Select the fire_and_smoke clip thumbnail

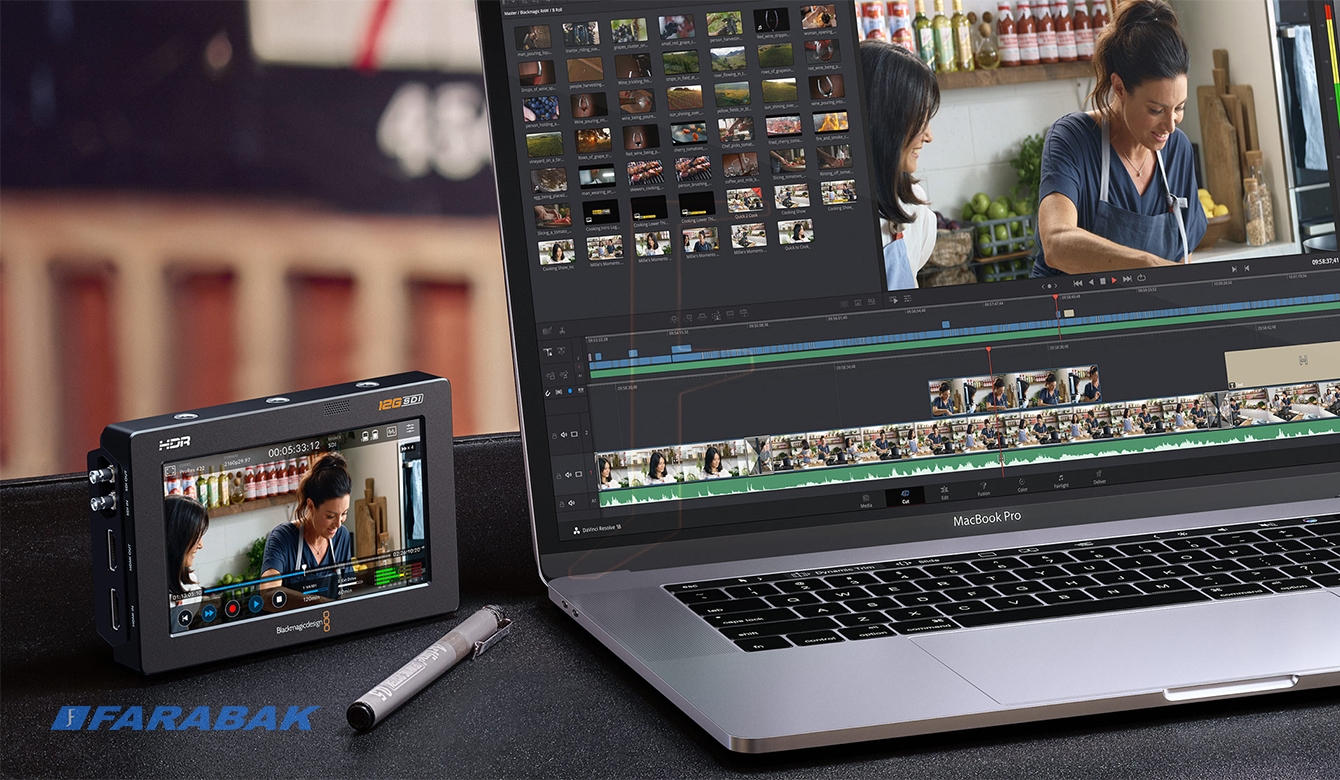pyautogui.click(x=831, y=122)
